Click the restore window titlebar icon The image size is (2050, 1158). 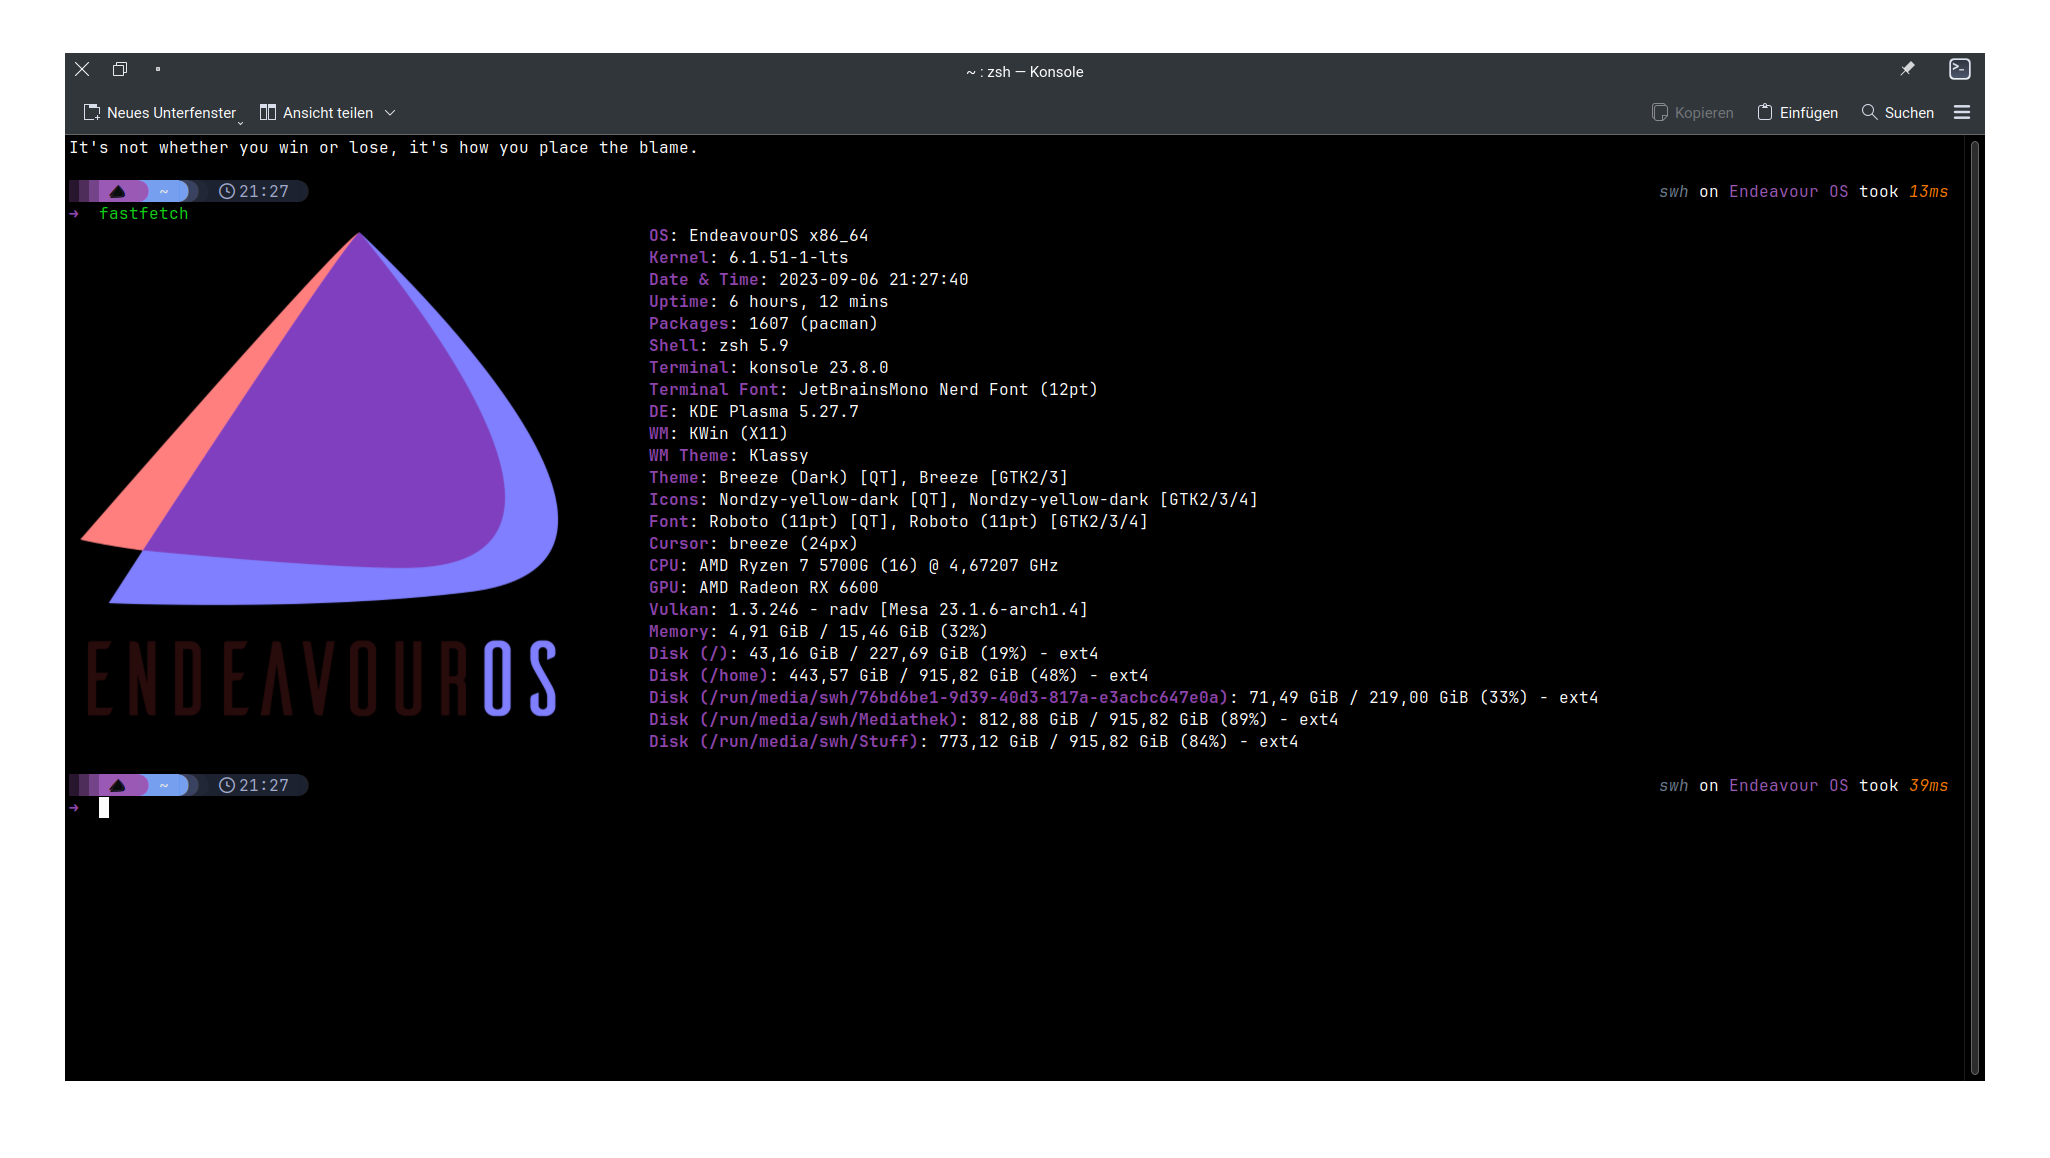pos(120,69)
